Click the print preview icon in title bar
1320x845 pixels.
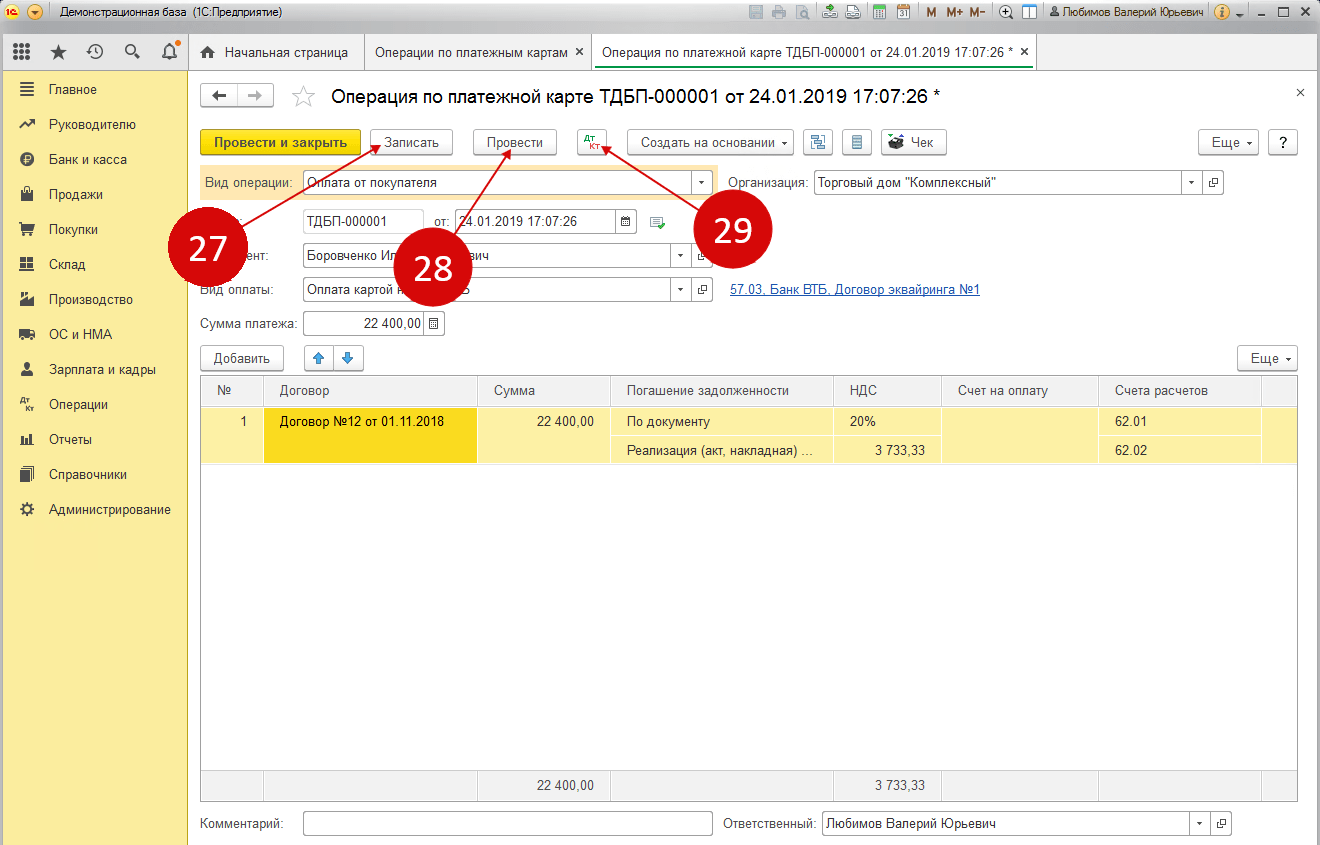(802, 12)
